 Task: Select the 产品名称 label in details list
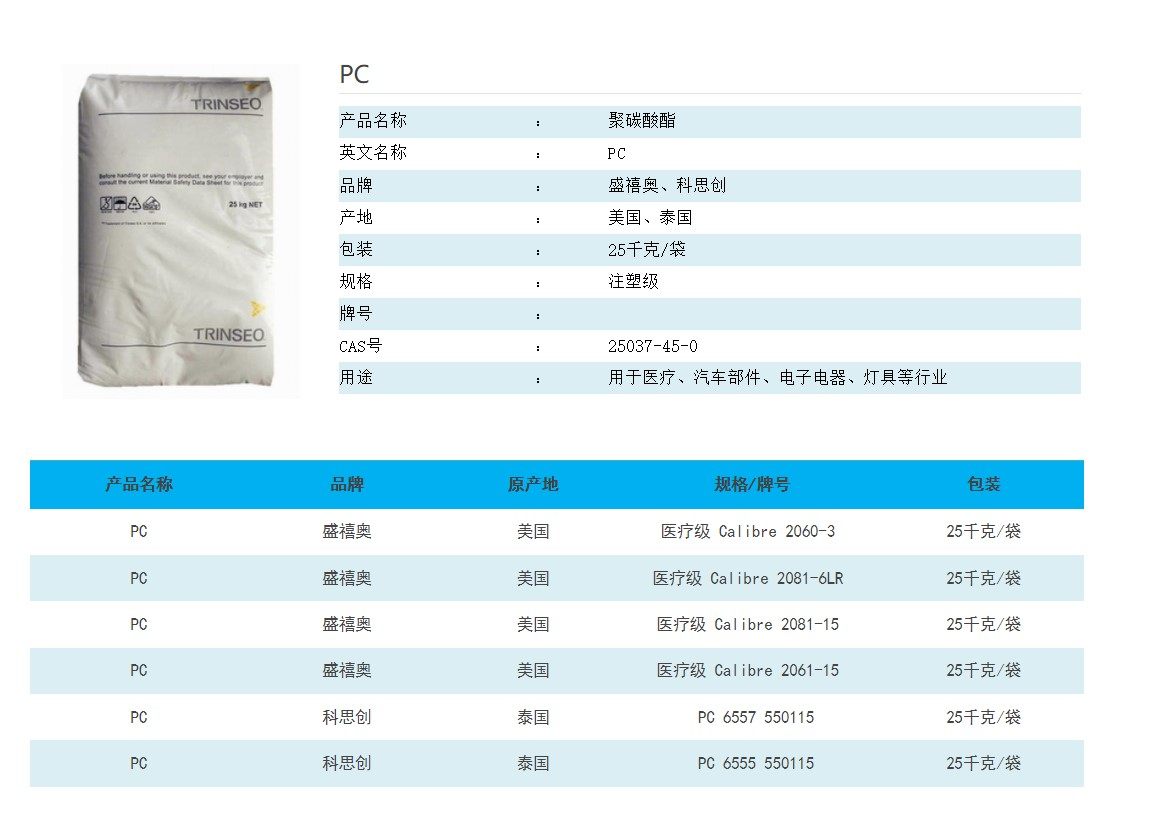point(373,121)
